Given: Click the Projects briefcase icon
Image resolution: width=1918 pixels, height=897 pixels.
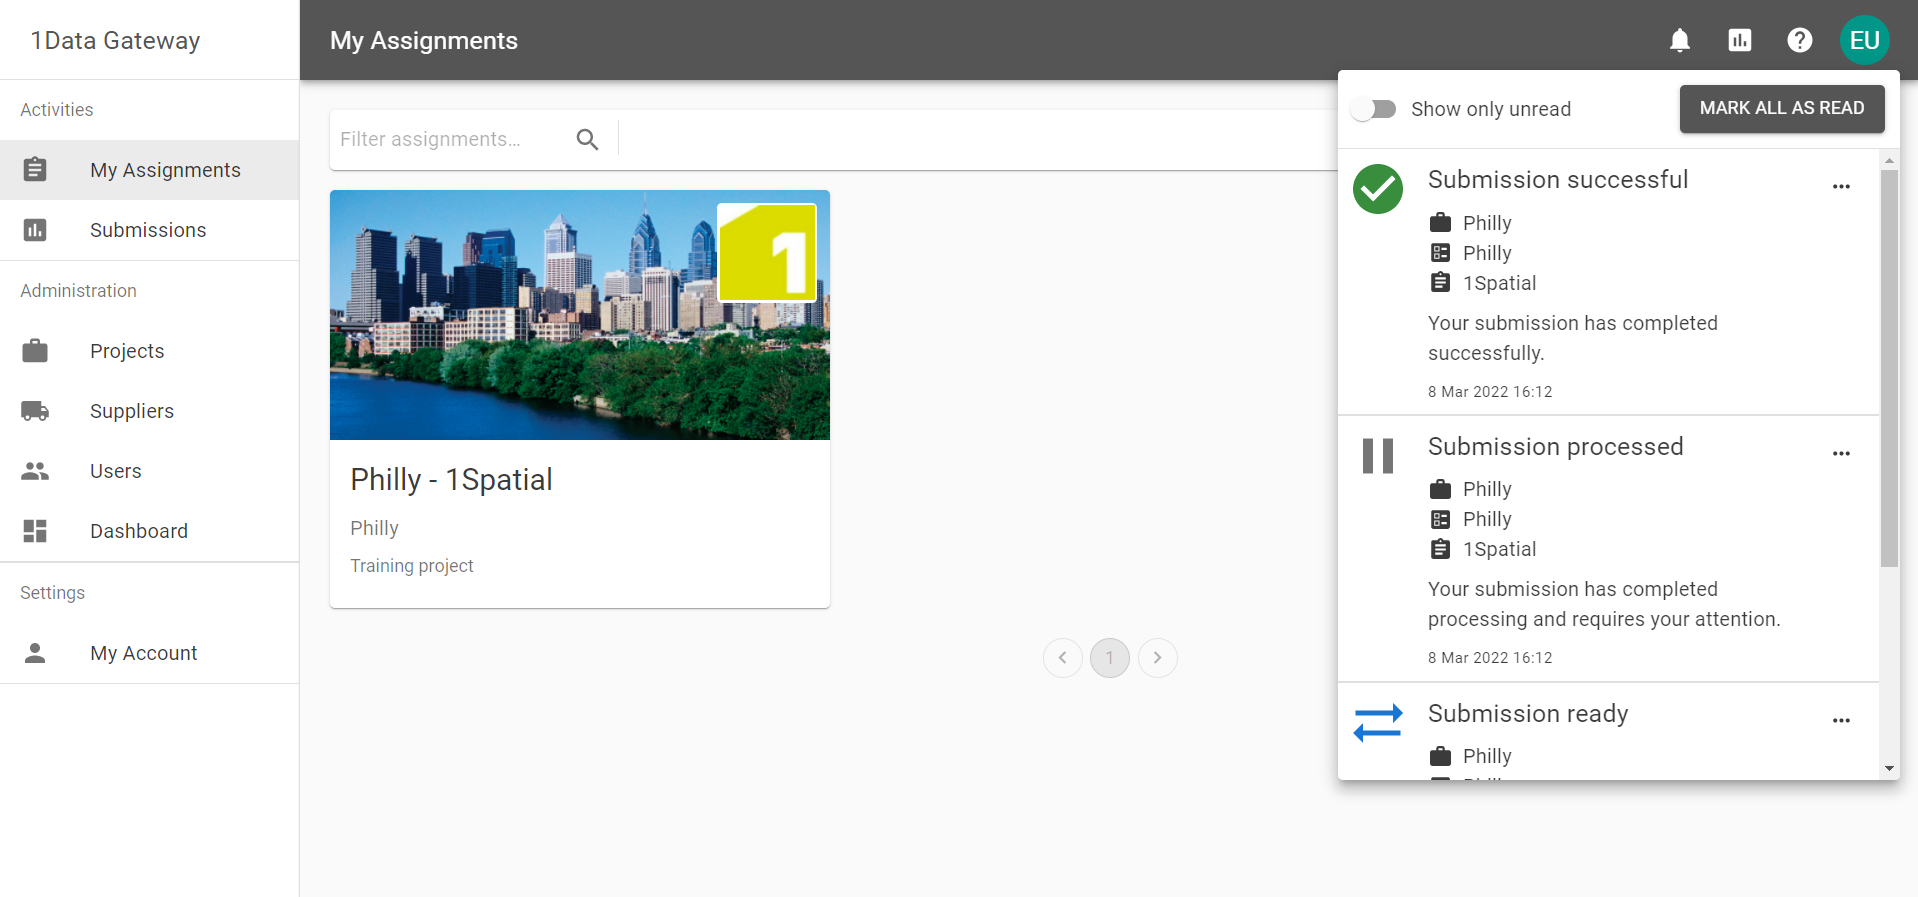Looking at the screenshot, I should (x=35, y=351).
